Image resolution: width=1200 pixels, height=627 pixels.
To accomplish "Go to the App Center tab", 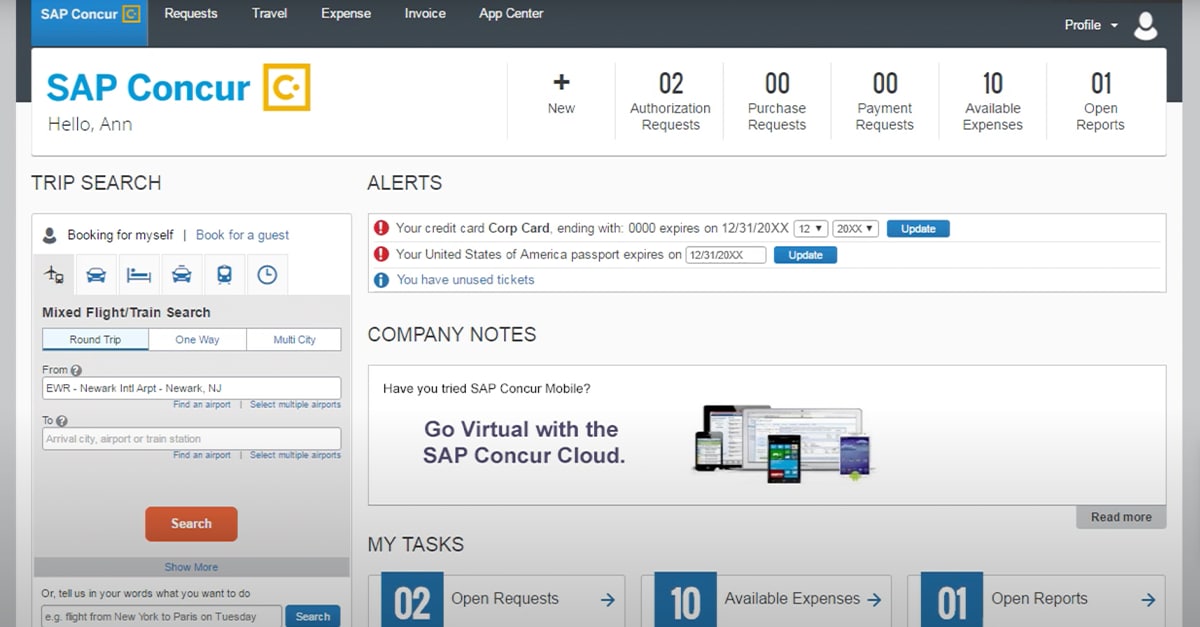I will [x=511, y=14].
